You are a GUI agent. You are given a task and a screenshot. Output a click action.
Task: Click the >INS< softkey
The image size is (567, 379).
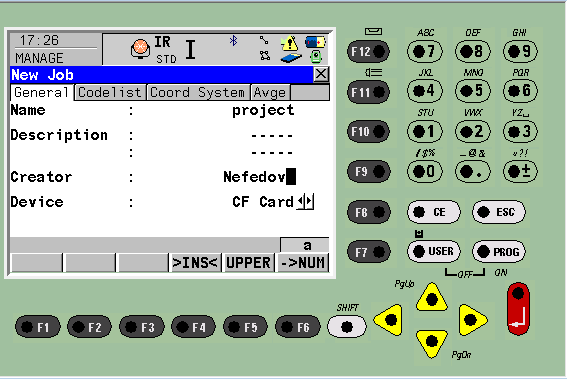pyautogui.click(x=195, y=263)
